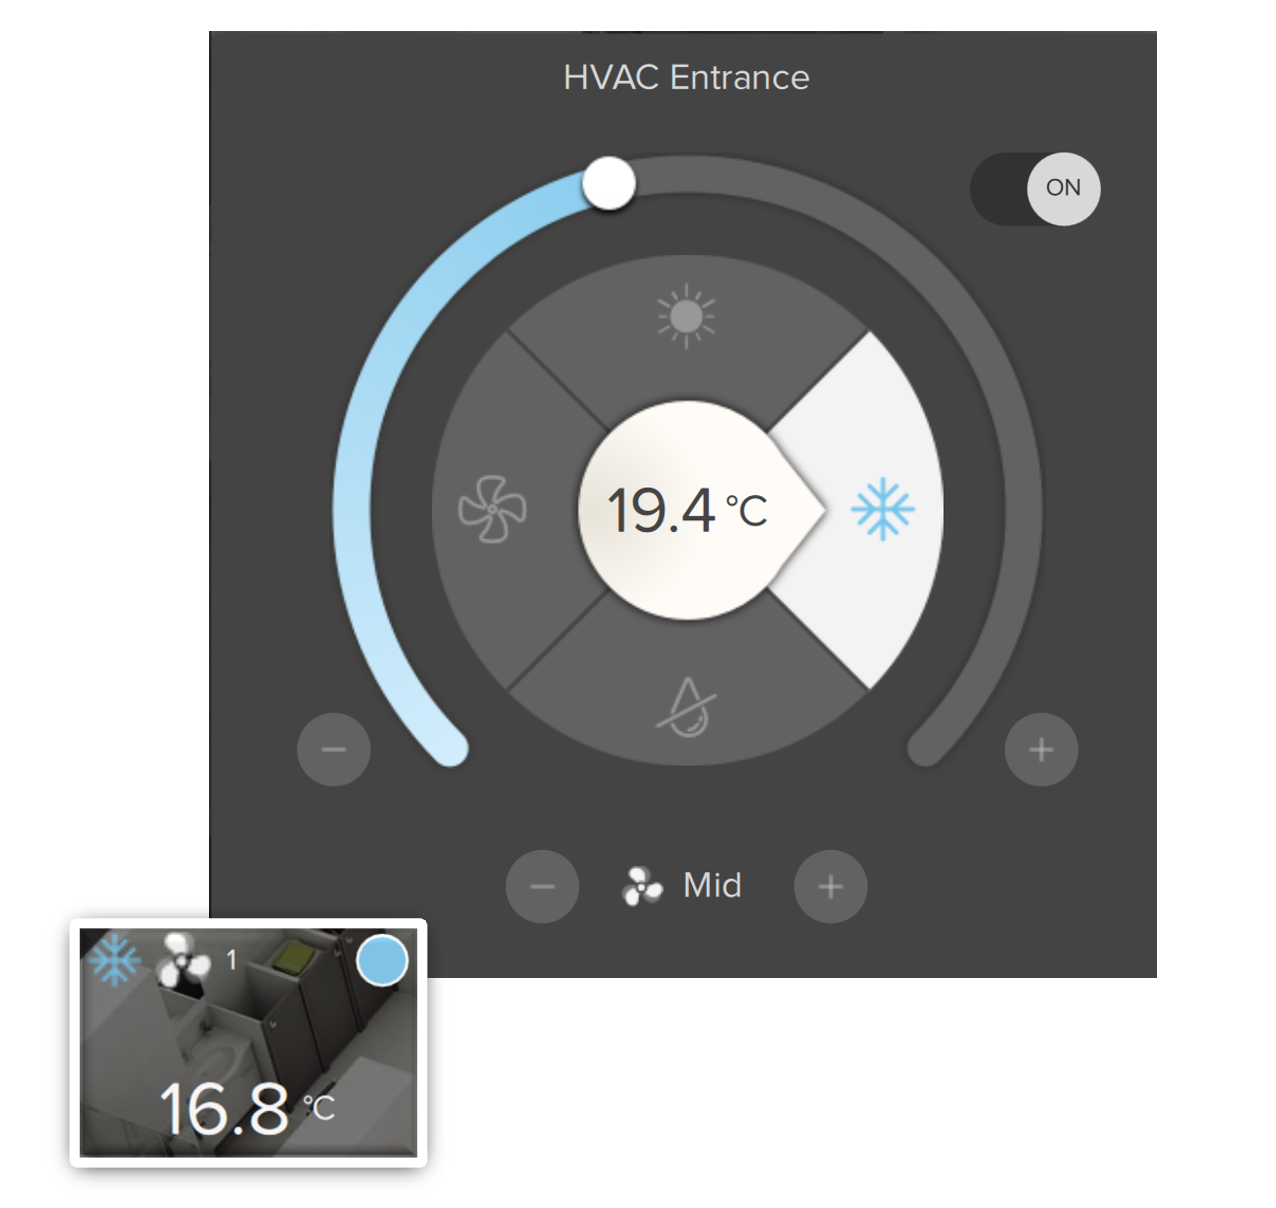Increase temperature with the plus button

[x=1041, y=749]
